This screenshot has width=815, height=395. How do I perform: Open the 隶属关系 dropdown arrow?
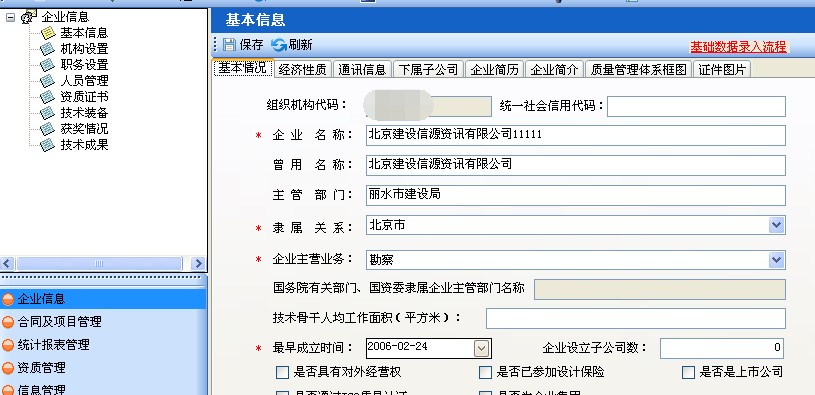(776, 225)
